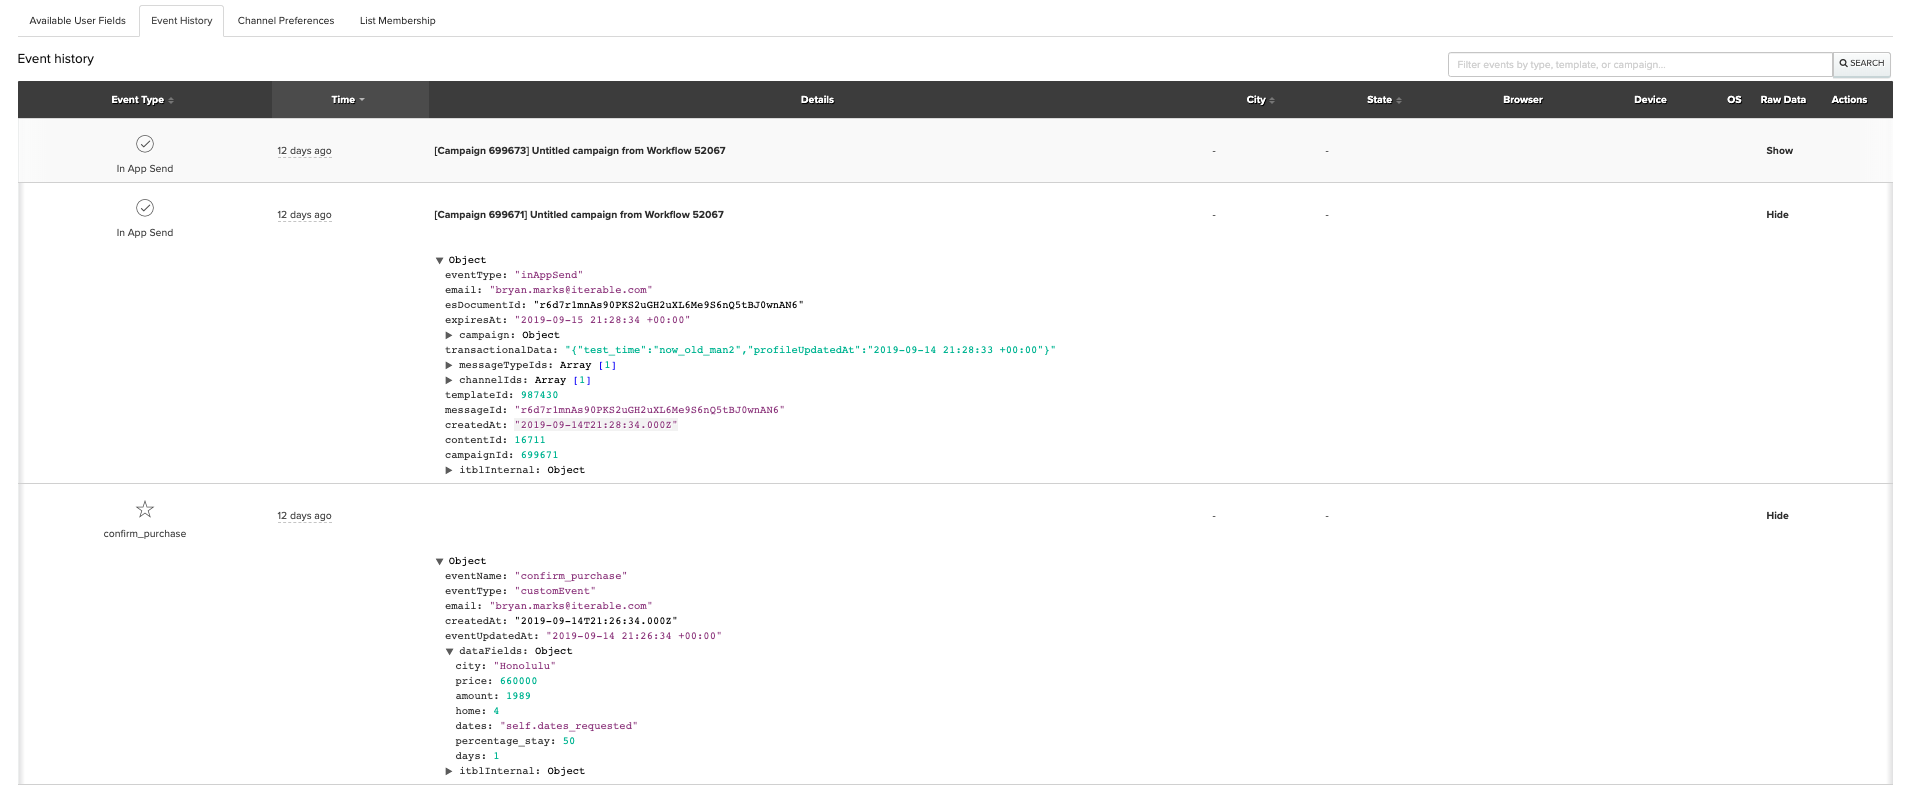Expand the campaign Object node
The height and width of the screenshot is (785, 1907).
(x=449, y=335)
